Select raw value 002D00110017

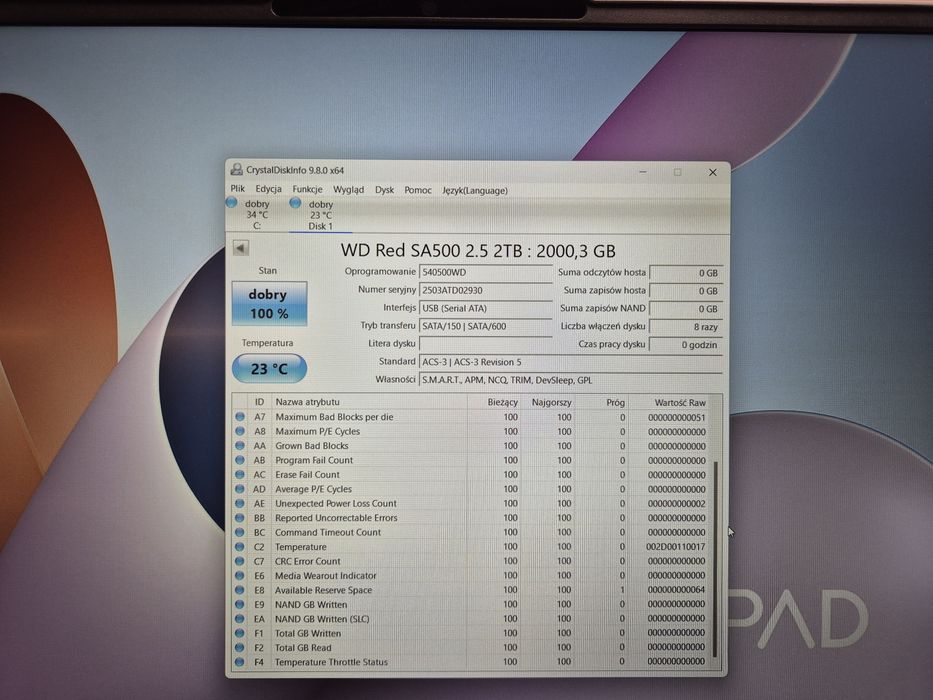675,546
